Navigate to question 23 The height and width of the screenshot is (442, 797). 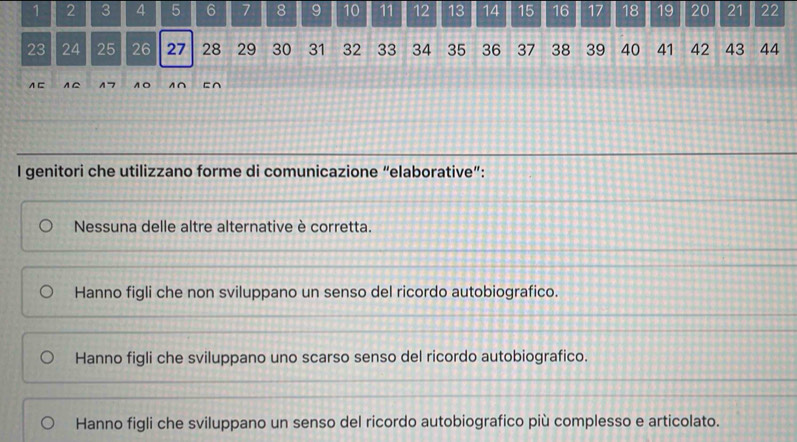(x=36, y=49)
